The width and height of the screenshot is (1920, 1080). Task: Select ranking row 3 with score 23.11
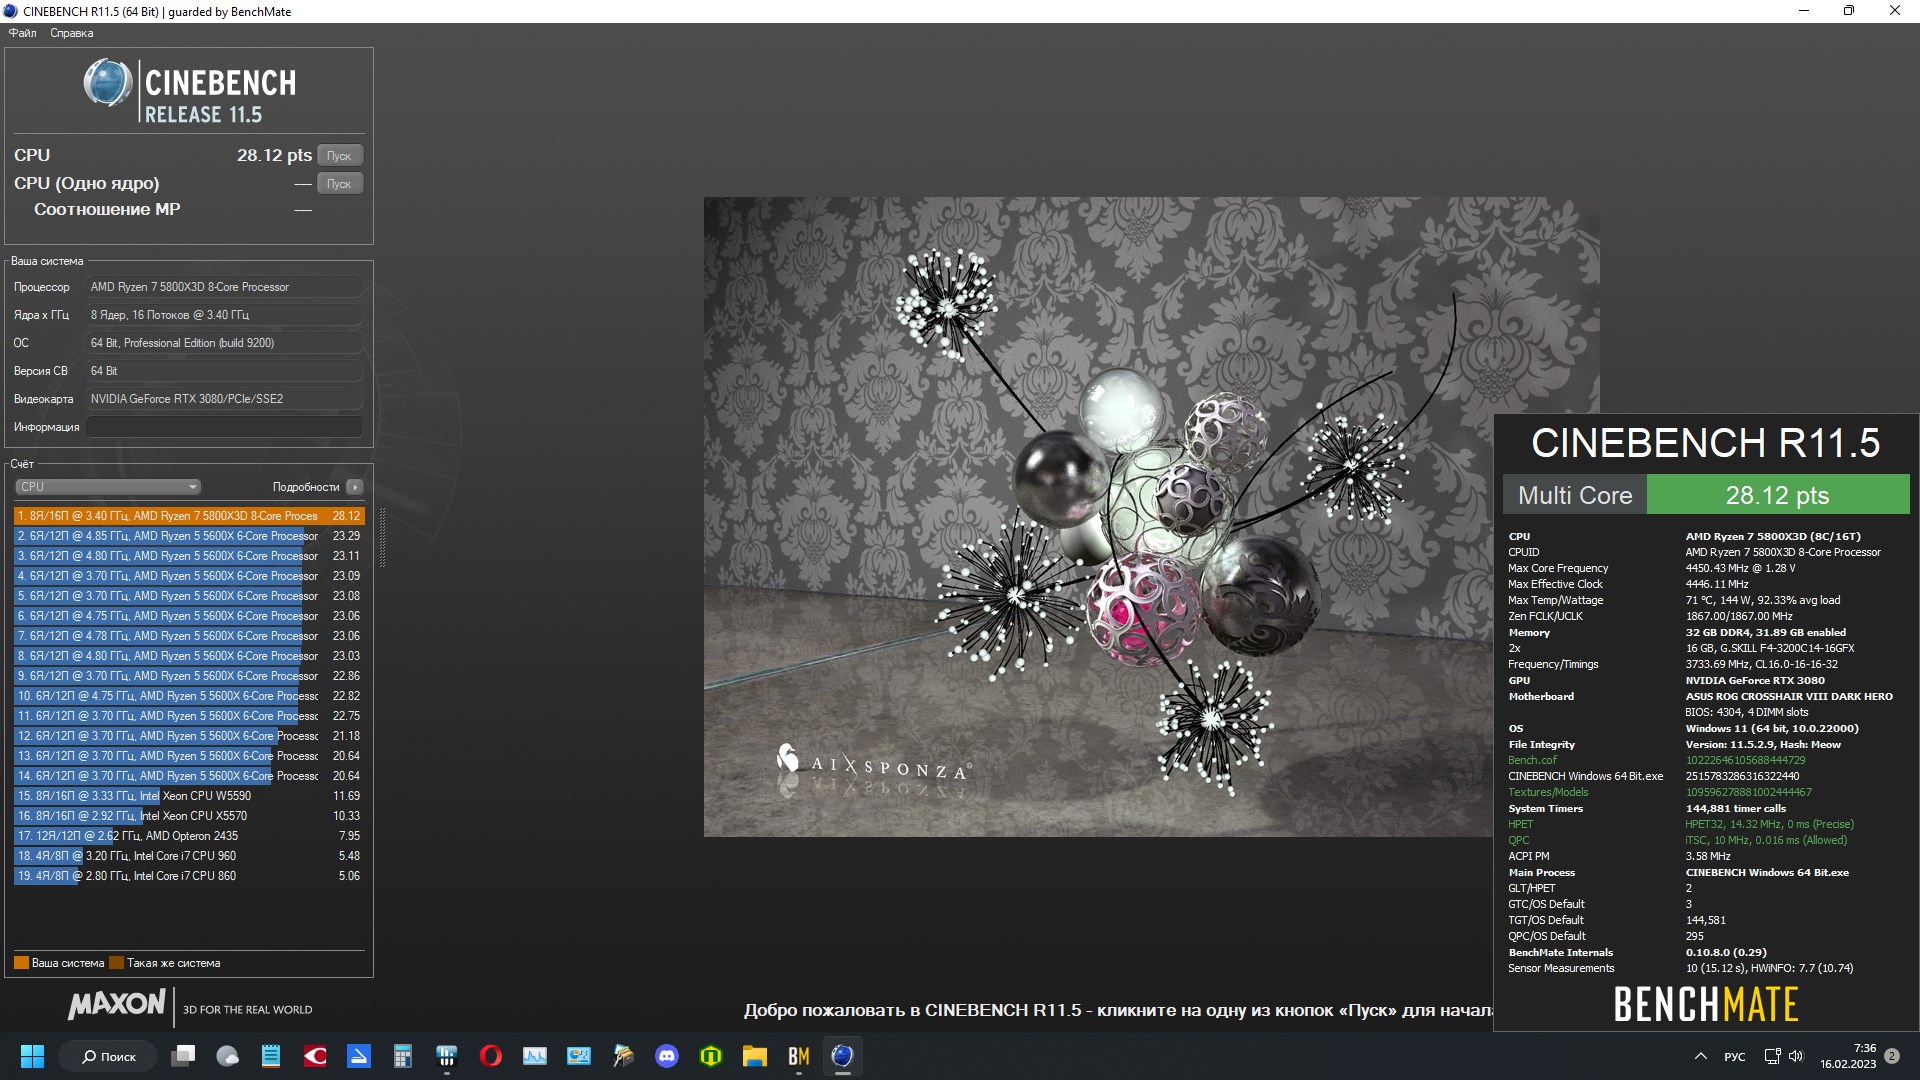(189, 556)
